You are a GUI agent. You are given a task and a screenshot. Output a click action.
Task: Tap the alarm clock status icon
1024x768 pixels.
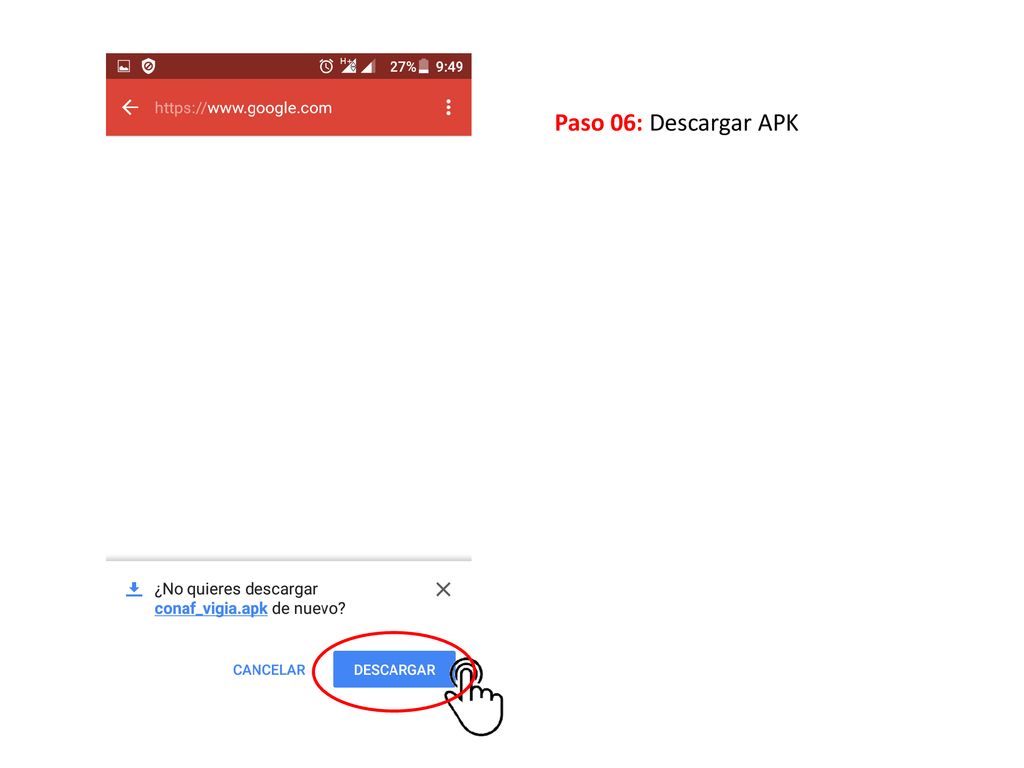coord(326,66)
